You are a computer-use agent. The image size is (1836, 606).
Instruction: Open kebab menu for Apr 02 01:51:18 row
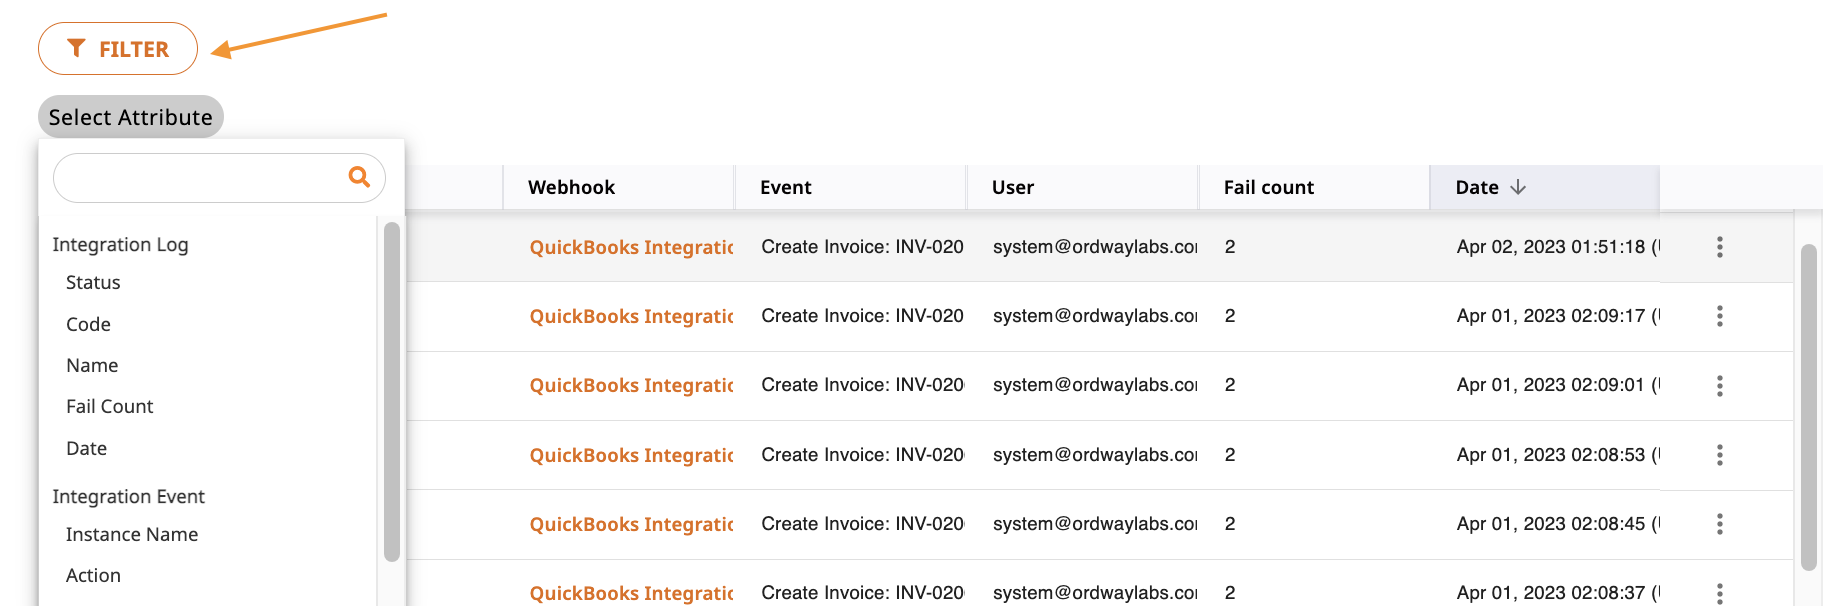point(1719,247)
